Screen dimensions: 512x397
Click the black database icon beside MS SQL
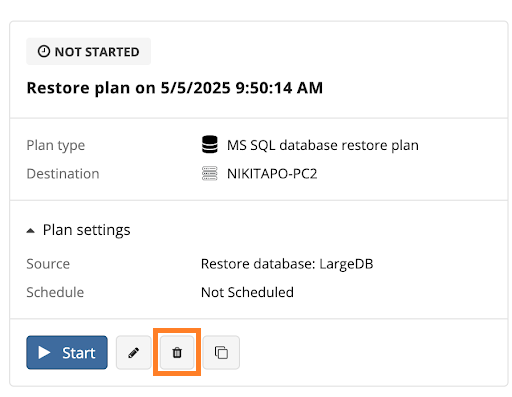click(x=210, y=145)
